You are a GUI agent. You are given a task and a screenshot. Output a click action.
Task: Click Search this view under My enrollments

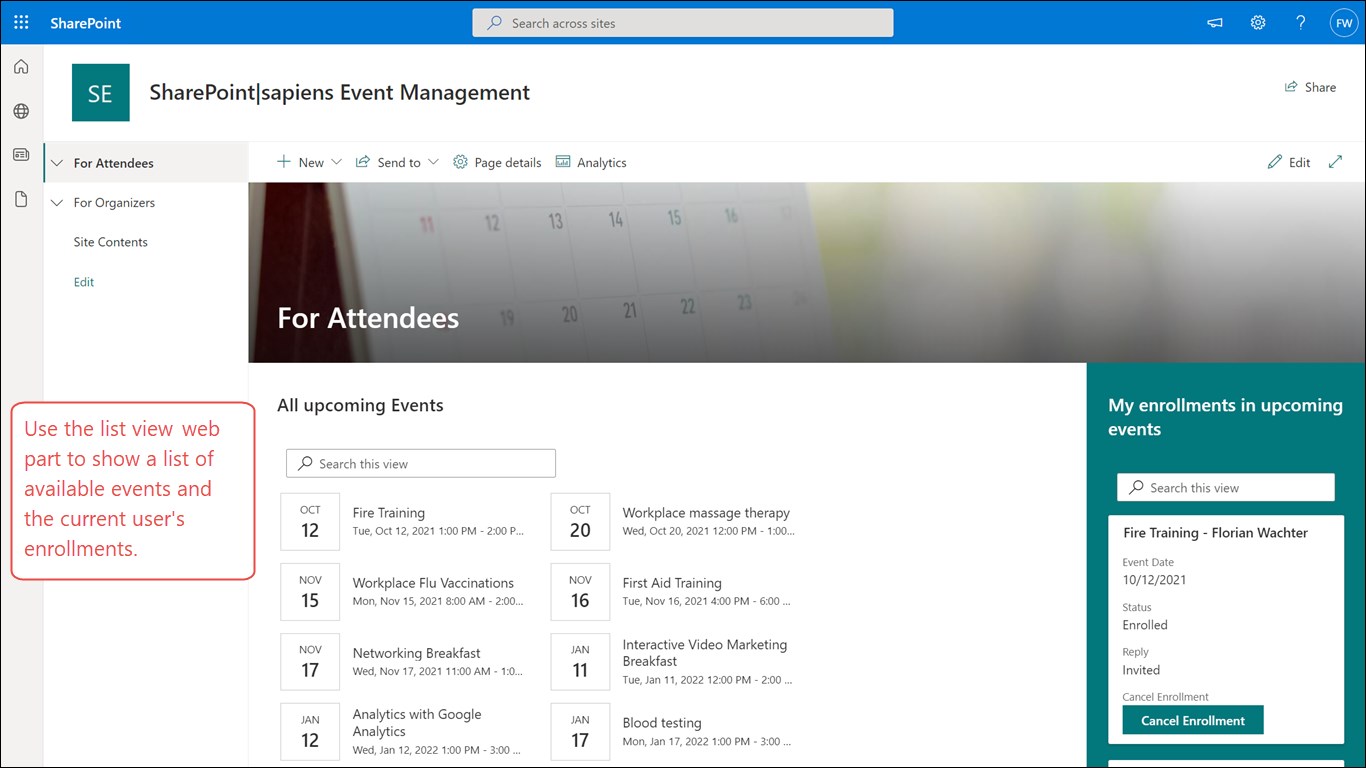[x=1226, y=487]
